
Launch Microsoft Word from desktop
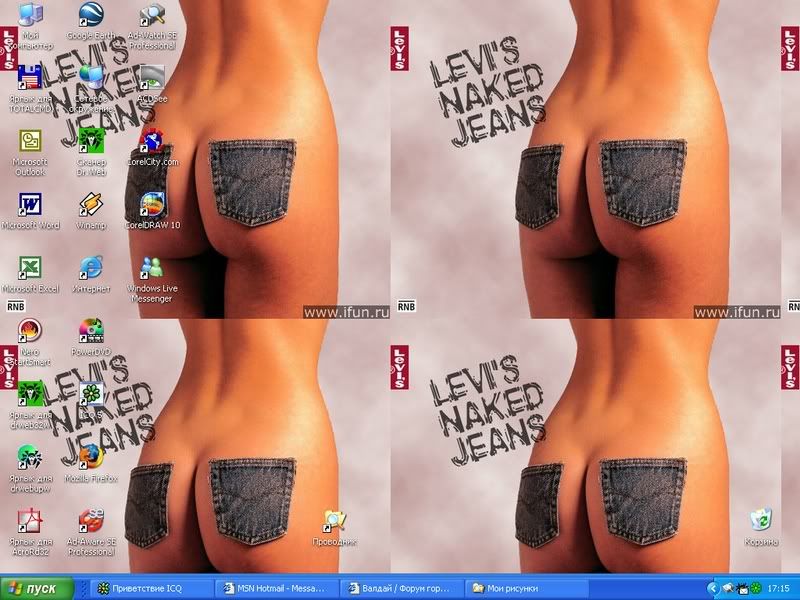(30, 205)
